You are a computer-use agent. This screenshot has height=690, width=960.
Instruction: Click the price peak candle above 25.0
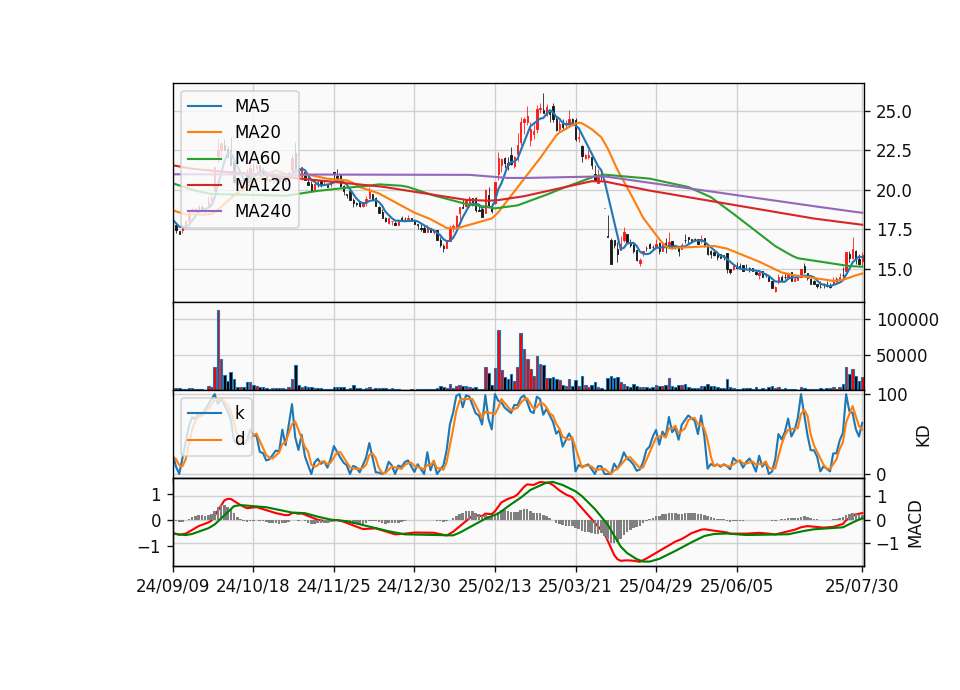click(x=543, y=104)
